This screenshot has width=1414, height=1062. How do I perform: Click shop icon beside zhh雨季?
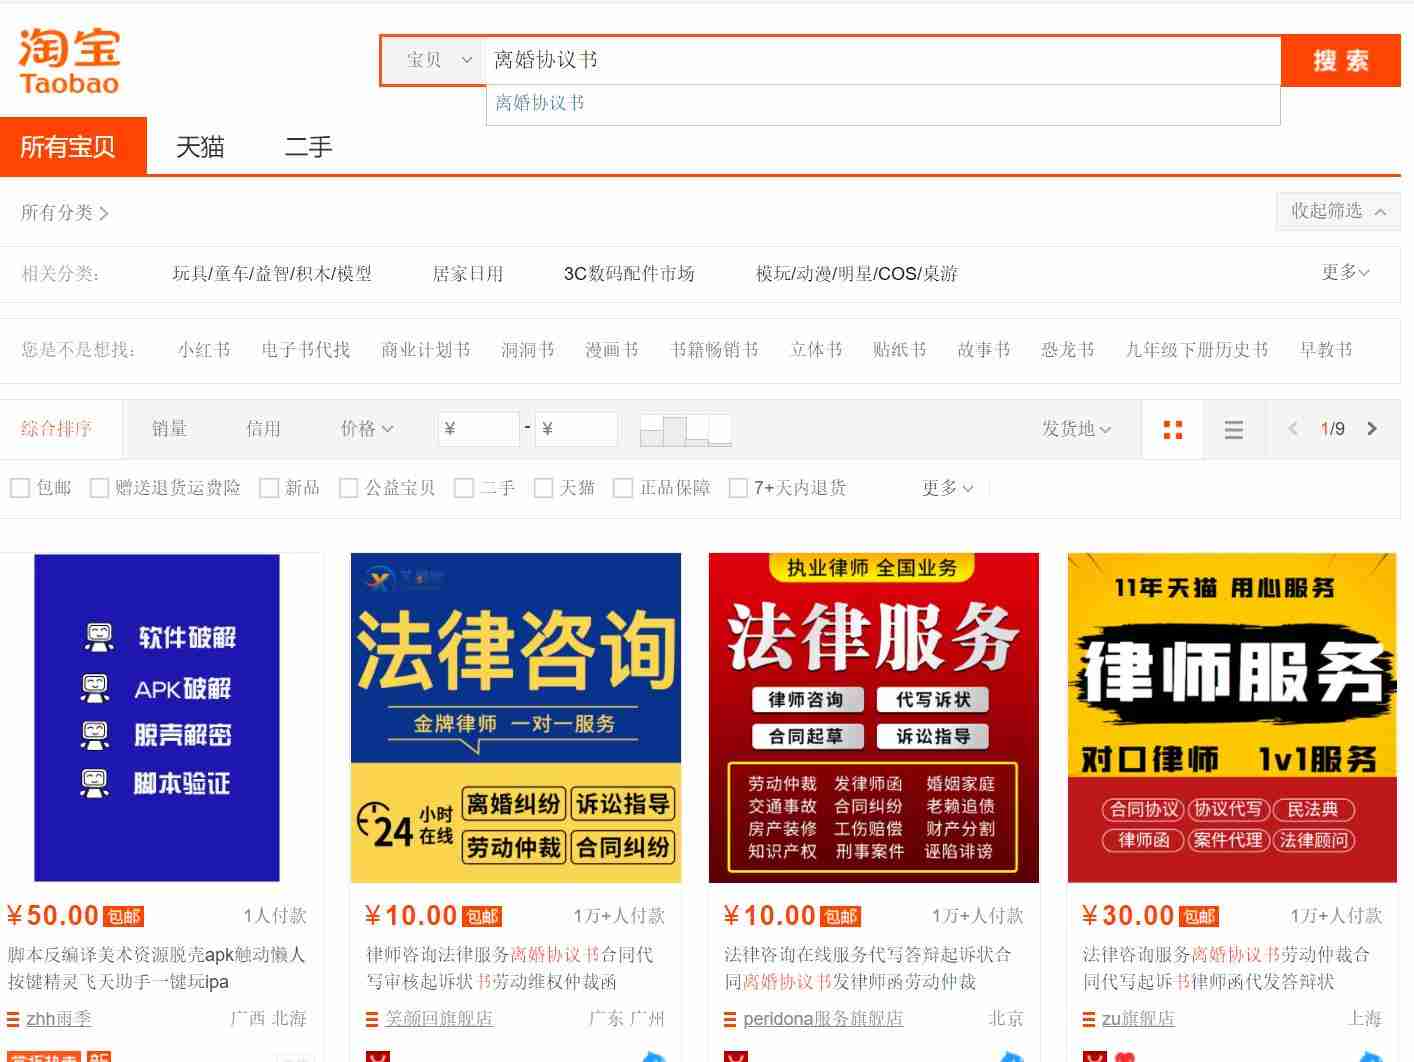[13, 1020]
